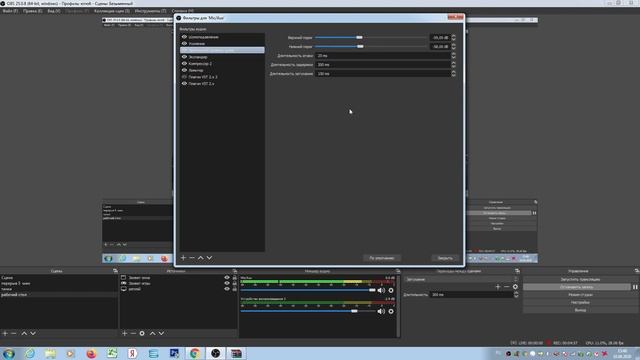
Task: Open the Правка menu
Action: pos(33,11)
